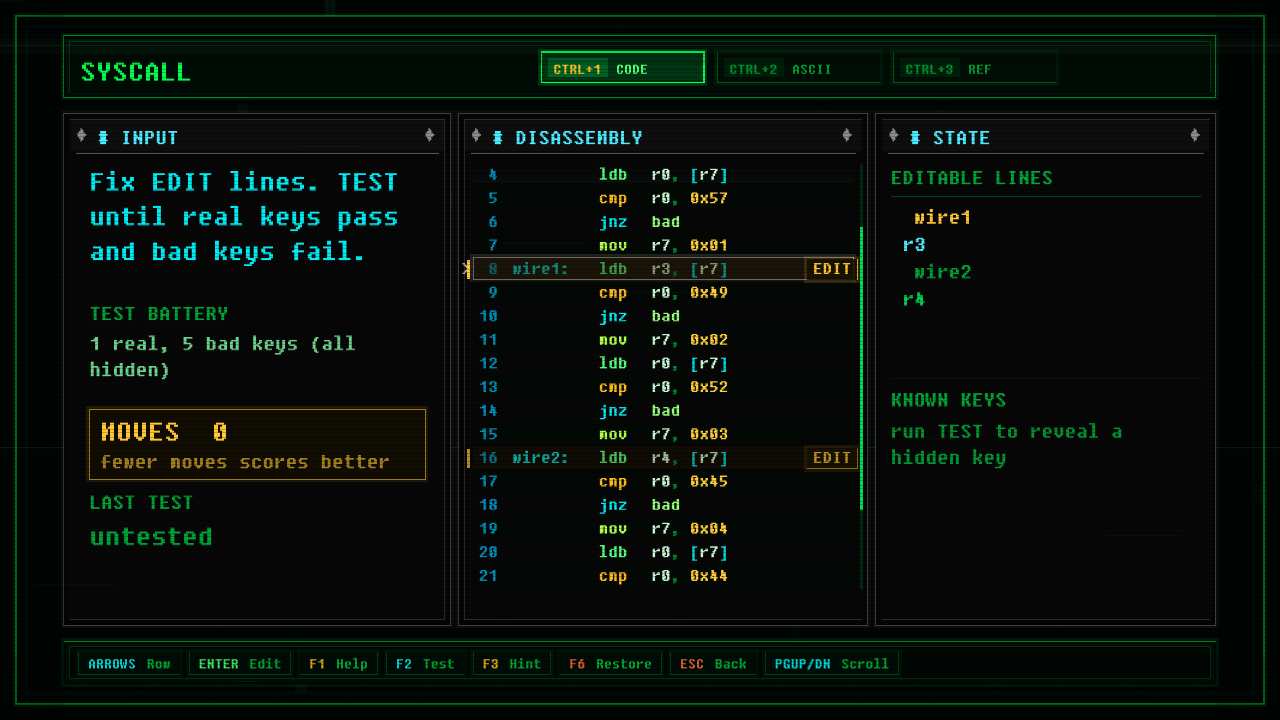Click the '1 real, 5 bad keys' text
This screenshot has height=720, width=1280.
coord(222,357)
